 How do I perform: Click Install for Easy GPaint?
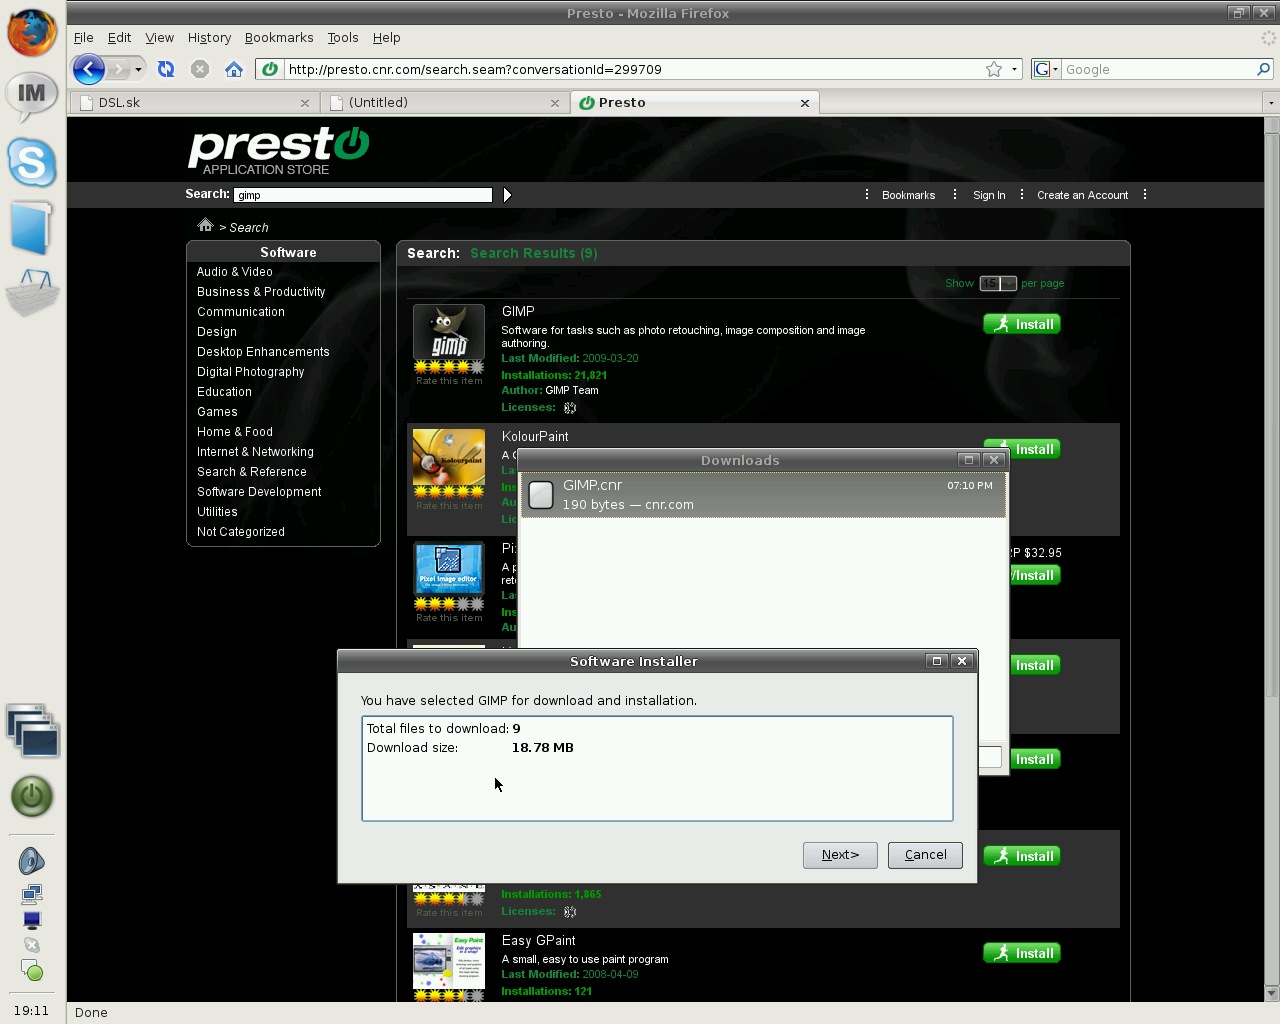click(1022, 953)
